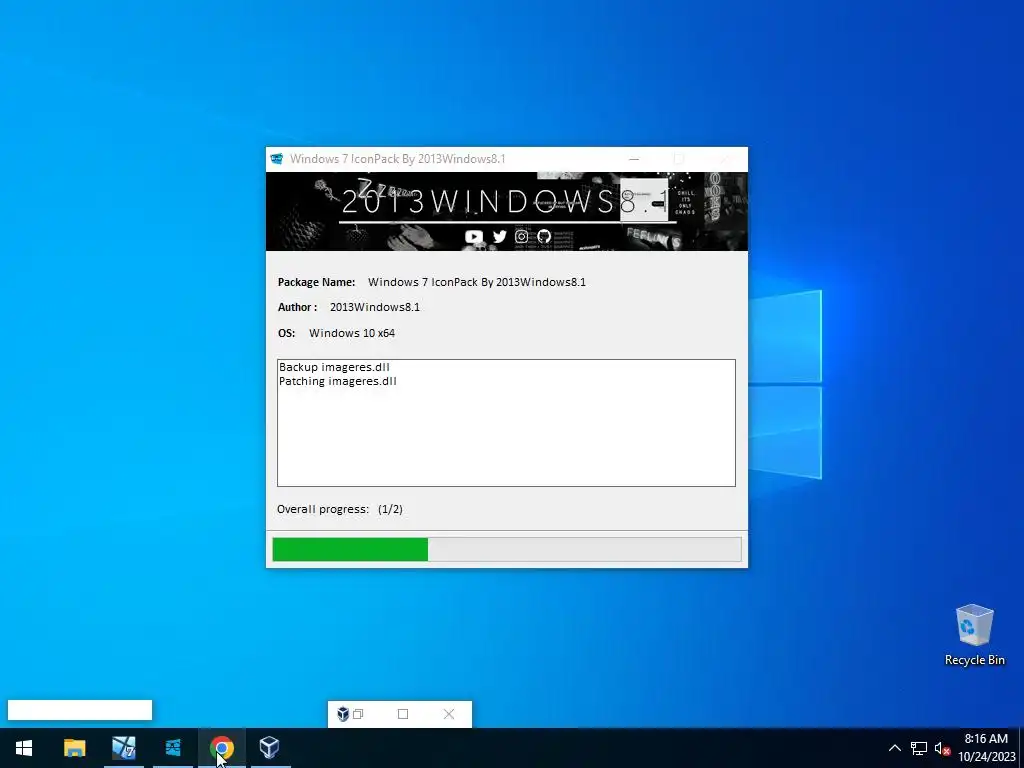Click the green overall progress bar
Screen dimensions: 1024x768
[x=507, y=549]
